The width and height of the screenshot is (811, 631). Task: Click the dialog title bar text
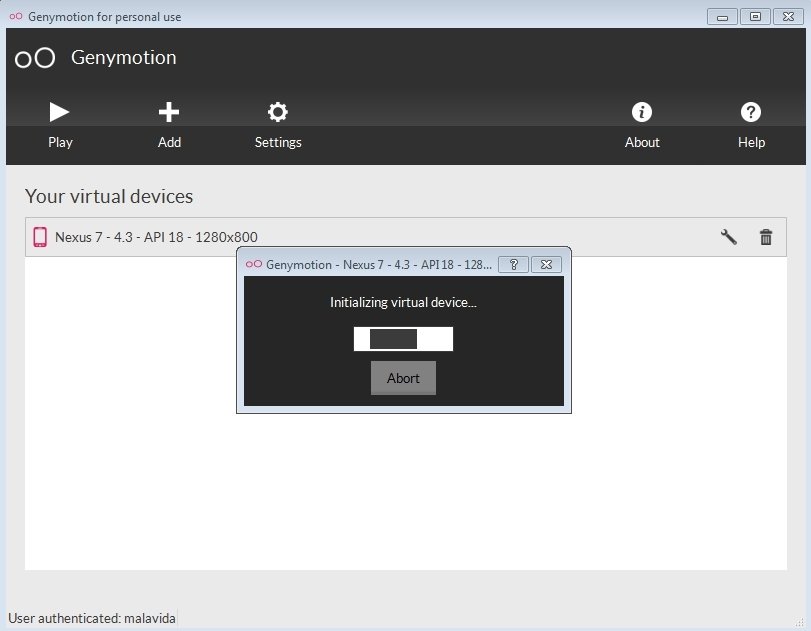[379, 265]
